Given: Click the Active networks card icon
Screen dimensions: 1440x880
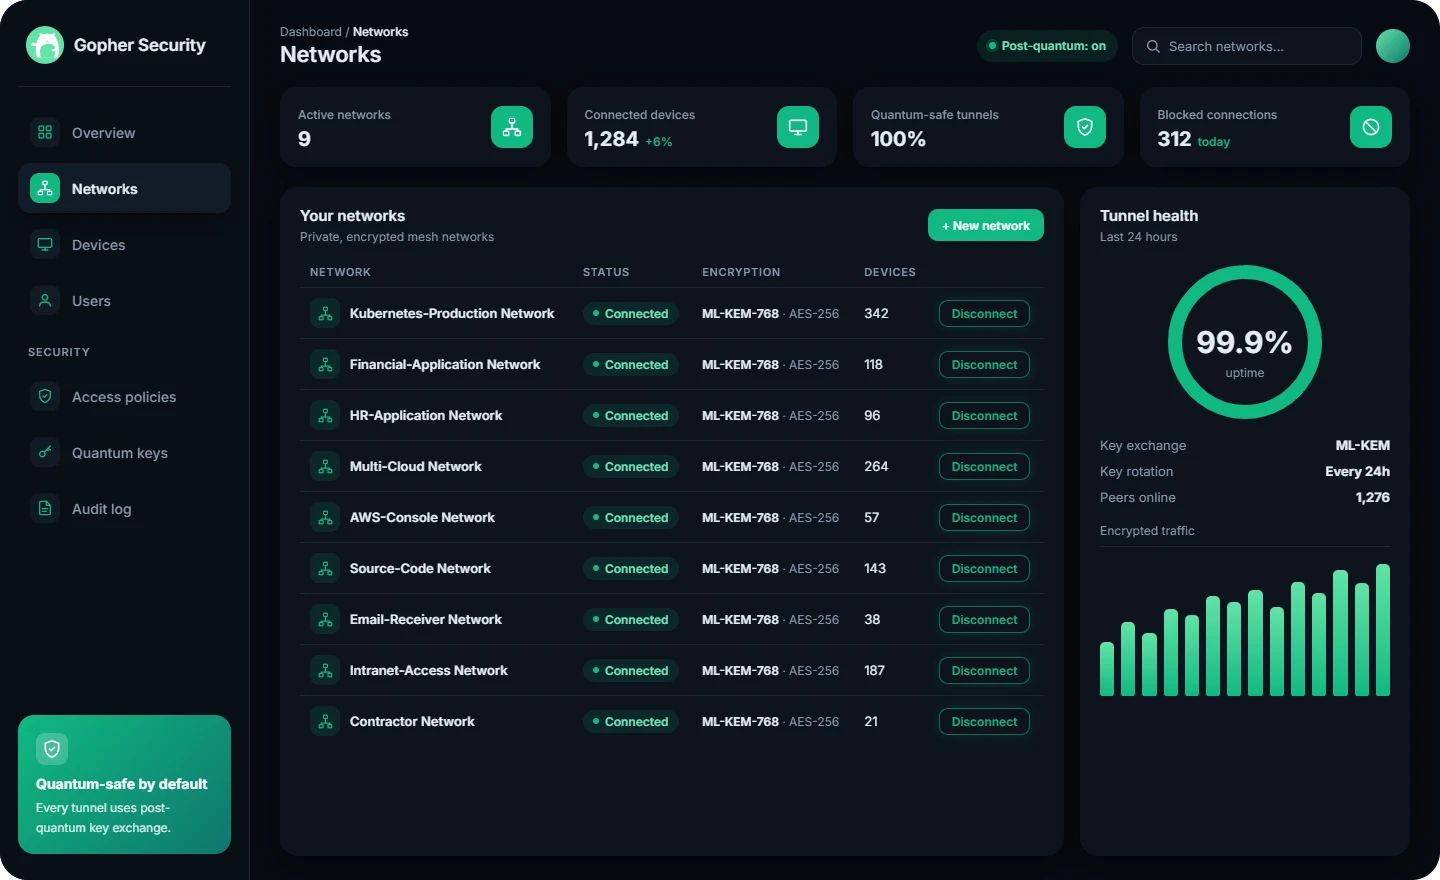Looking at the screenshot, I should pyautogui.click(x=512, y=127).
